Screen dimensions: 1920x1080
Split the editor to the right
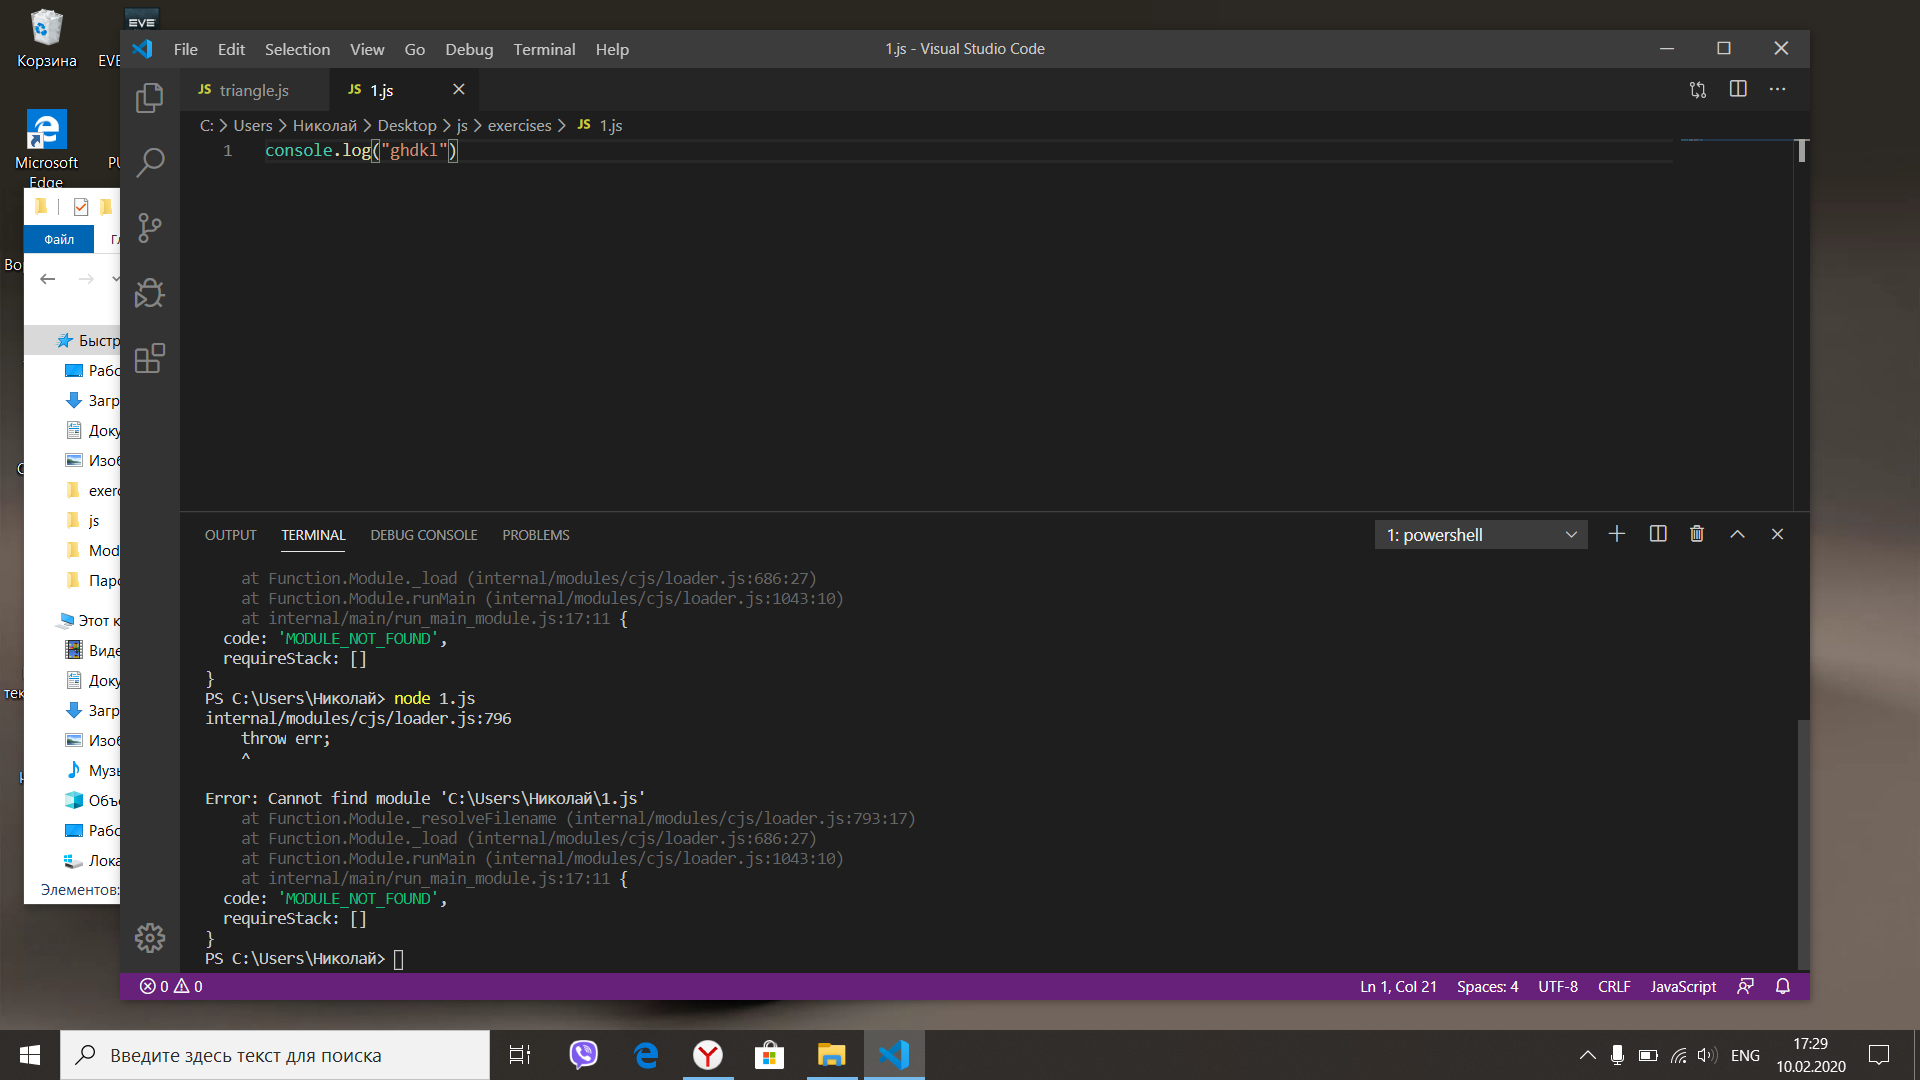(1738, 89)
